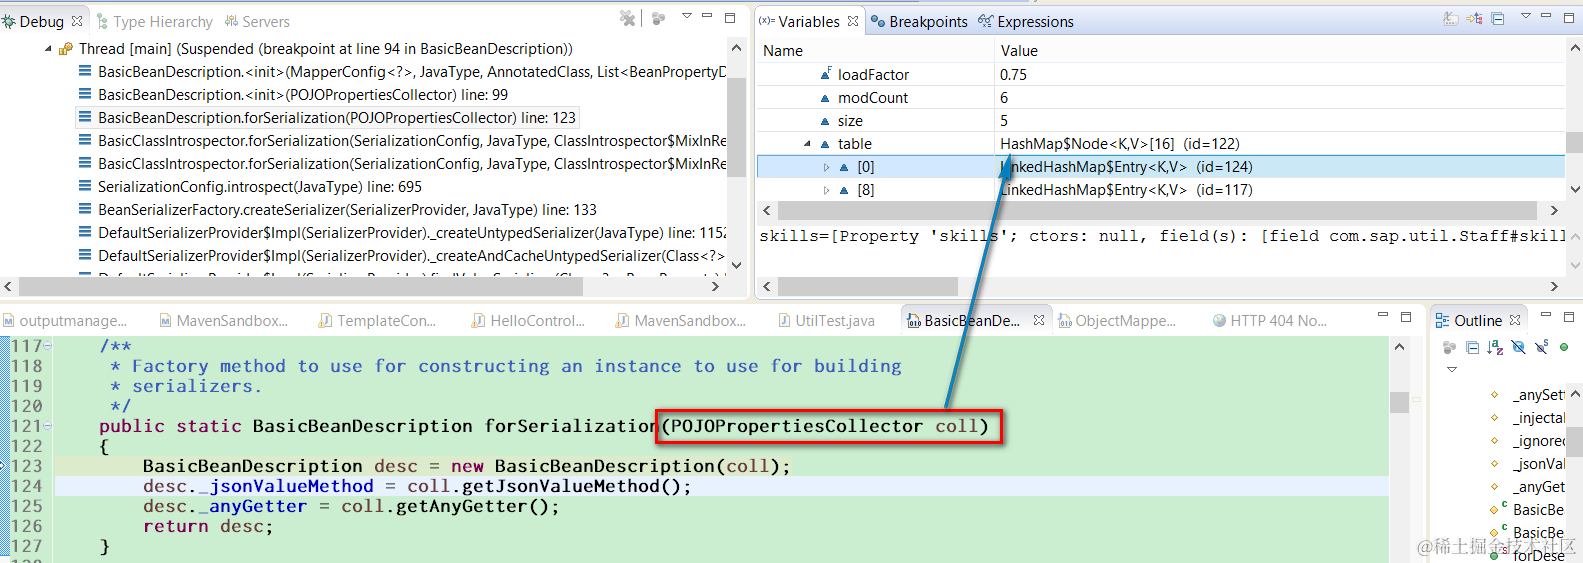Viewport: 1583px width, 563px height.
Task: Collapse the method fold at line 121
Action: click(47, 426)
